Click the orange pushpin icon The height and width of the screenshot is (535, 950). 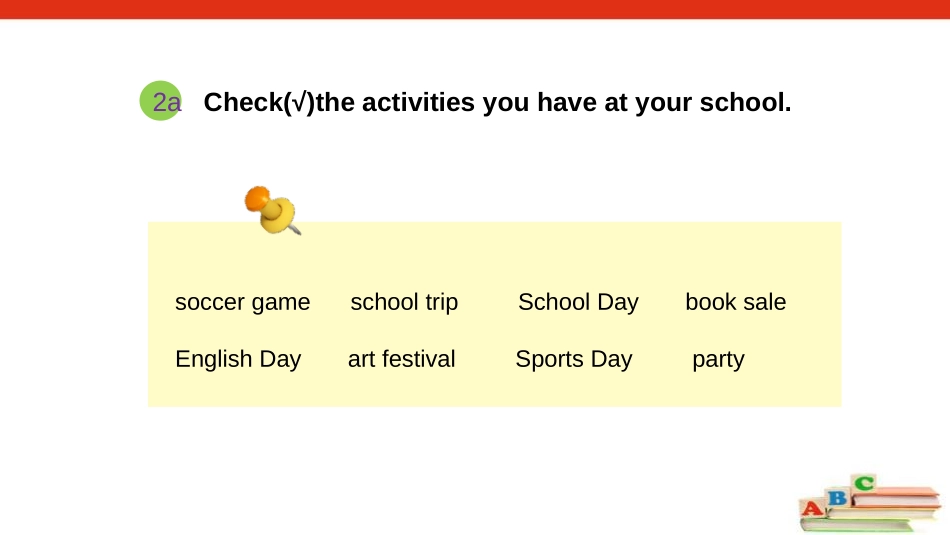[x=272, y=210]
